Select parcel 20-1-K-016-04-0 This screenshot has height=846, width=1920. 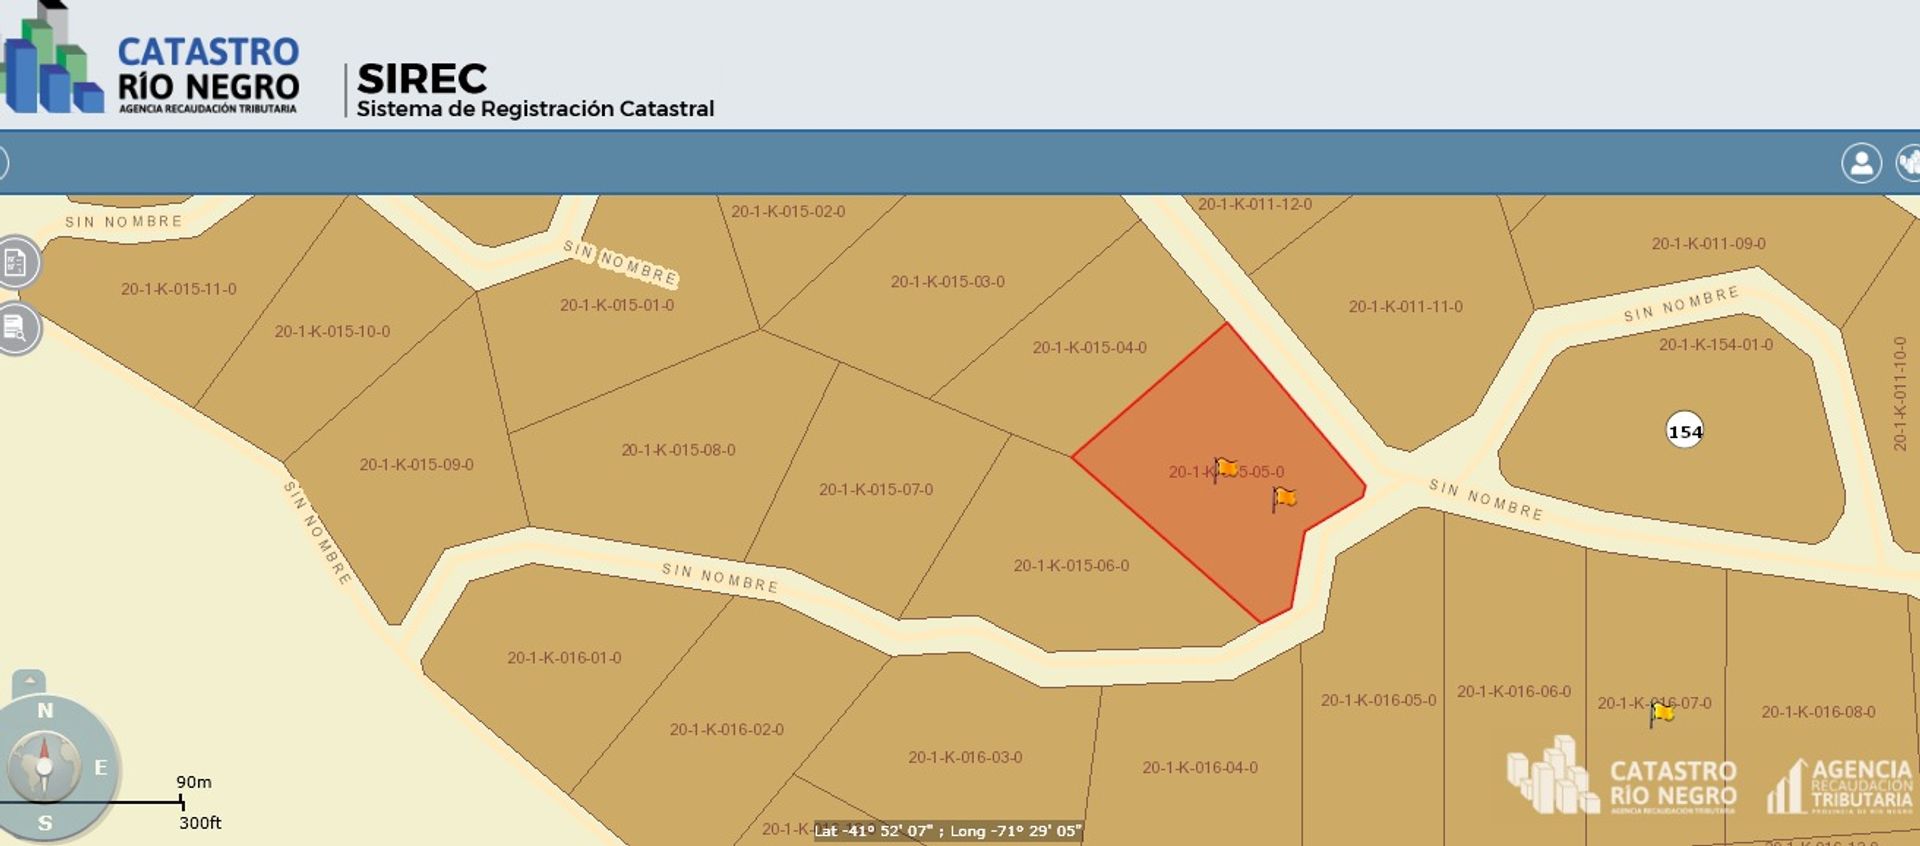[x=1200, y=768]
